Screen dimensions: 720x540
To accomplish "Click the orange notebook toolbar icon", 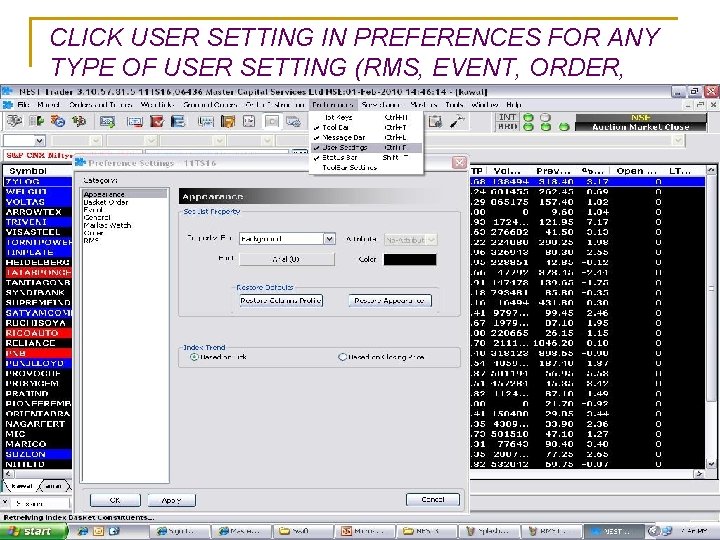I will click(x=227, y=122).
